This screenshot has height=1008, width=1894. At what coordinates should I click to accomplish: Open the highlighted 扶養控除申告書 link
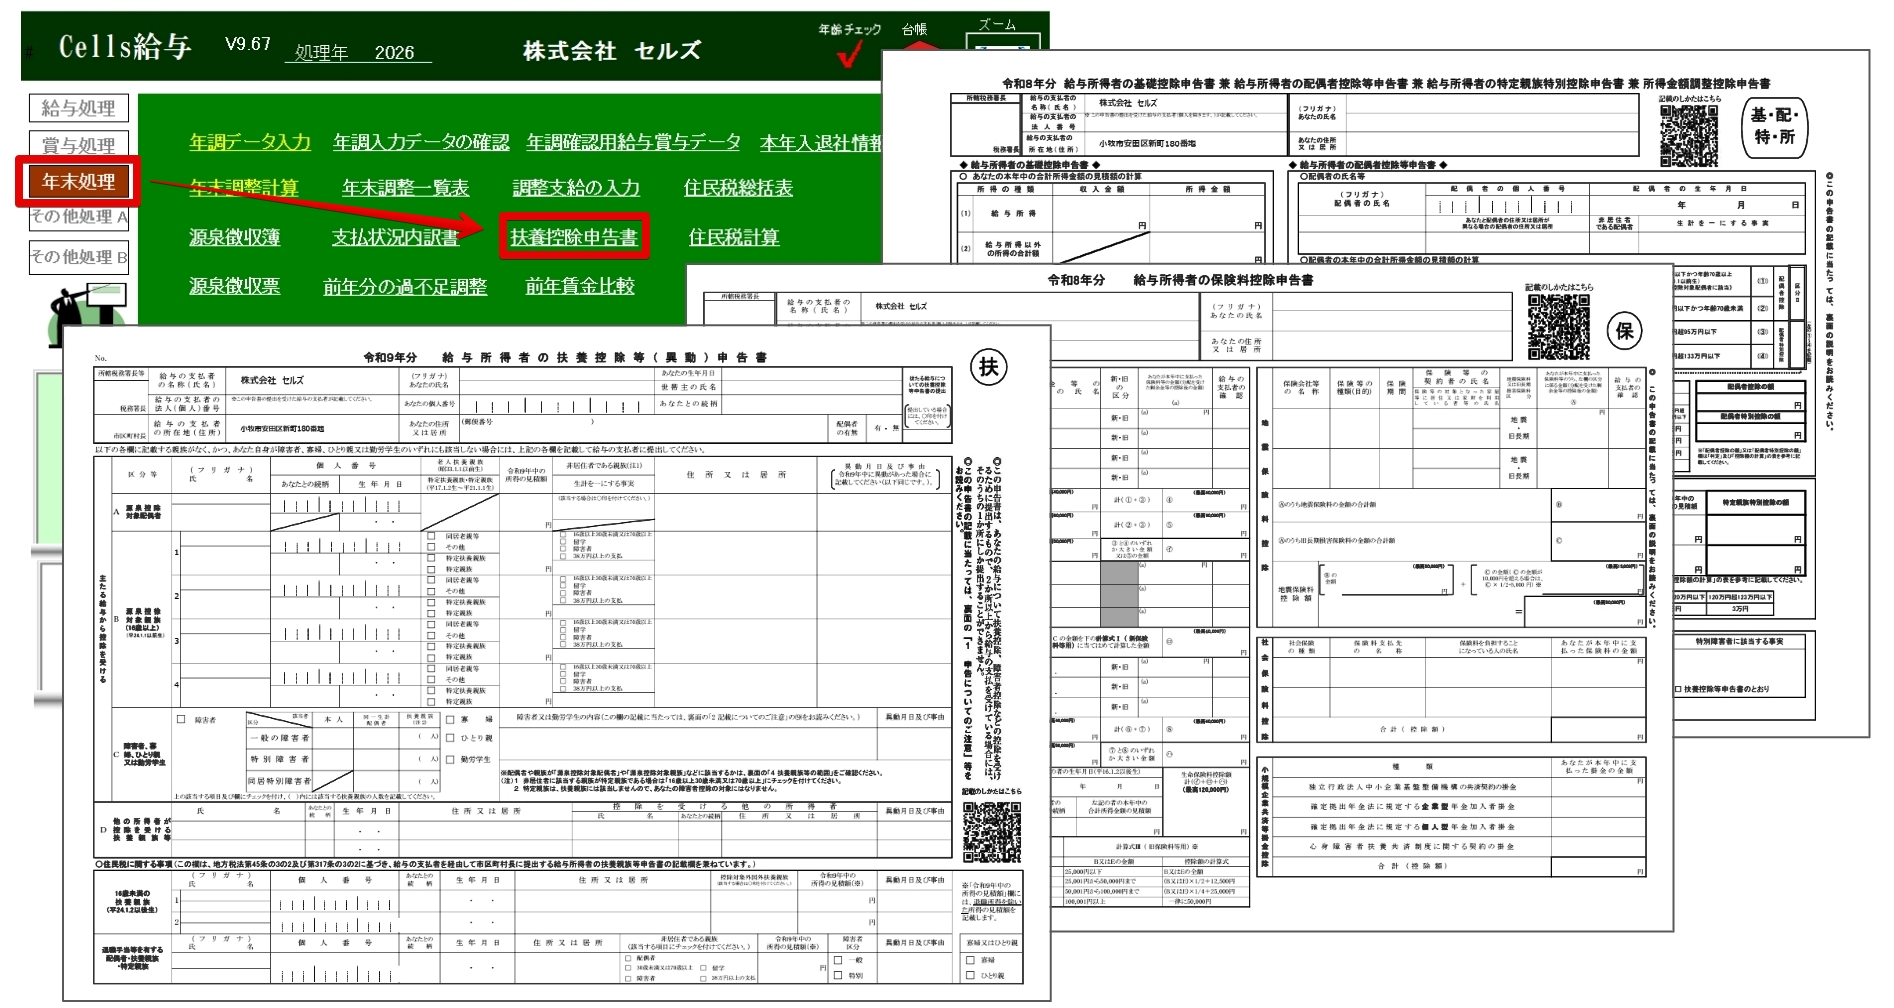pos(574,237)
